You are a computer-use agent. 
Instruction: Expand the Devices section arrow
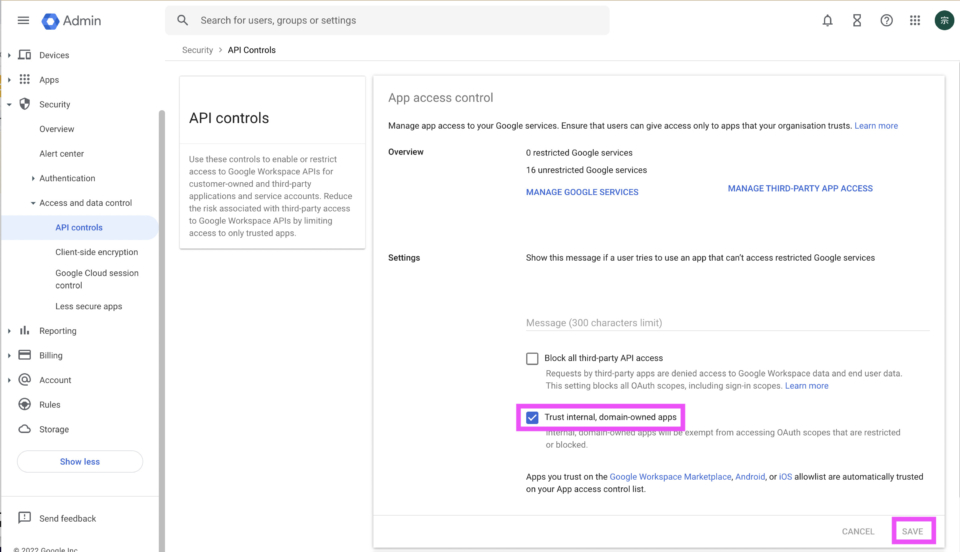[x=9, y=55]
